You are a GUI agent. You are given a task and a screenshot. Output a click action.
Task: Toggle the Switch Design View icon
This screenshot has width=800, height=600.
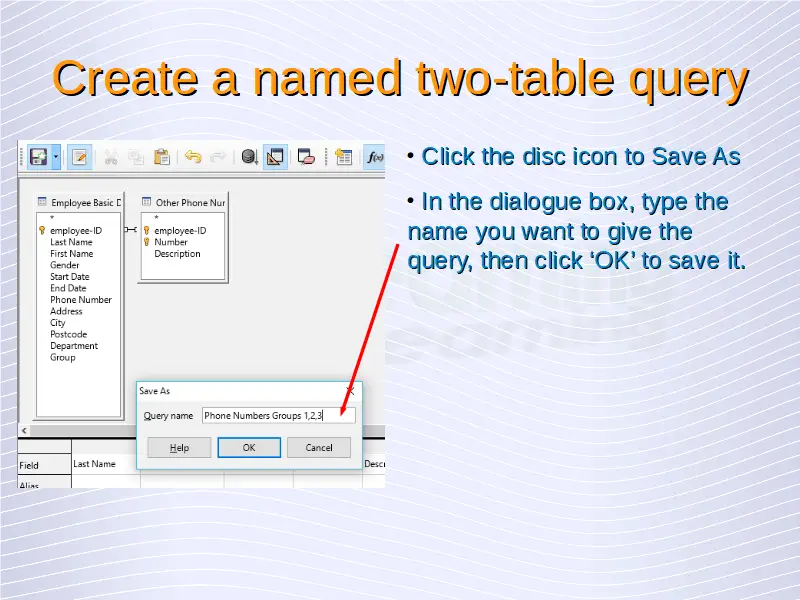pos(275,157)
